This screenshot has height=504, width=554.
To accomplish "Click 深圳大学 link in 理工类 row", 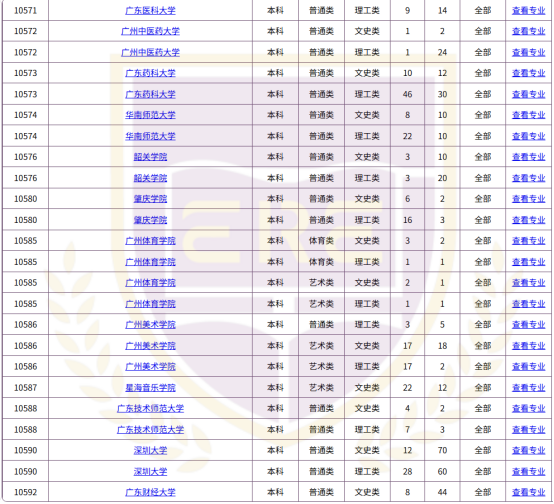I will pos(150,471).
